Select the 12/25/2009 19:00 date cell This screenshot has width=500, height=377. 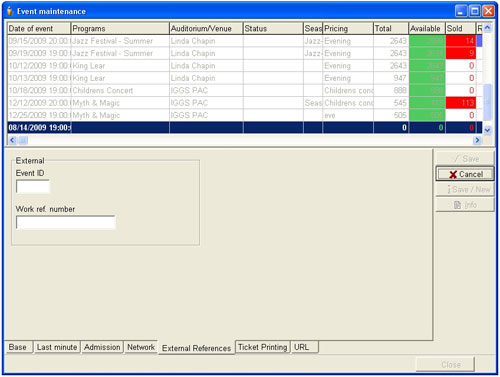click(x=39, y=115)
